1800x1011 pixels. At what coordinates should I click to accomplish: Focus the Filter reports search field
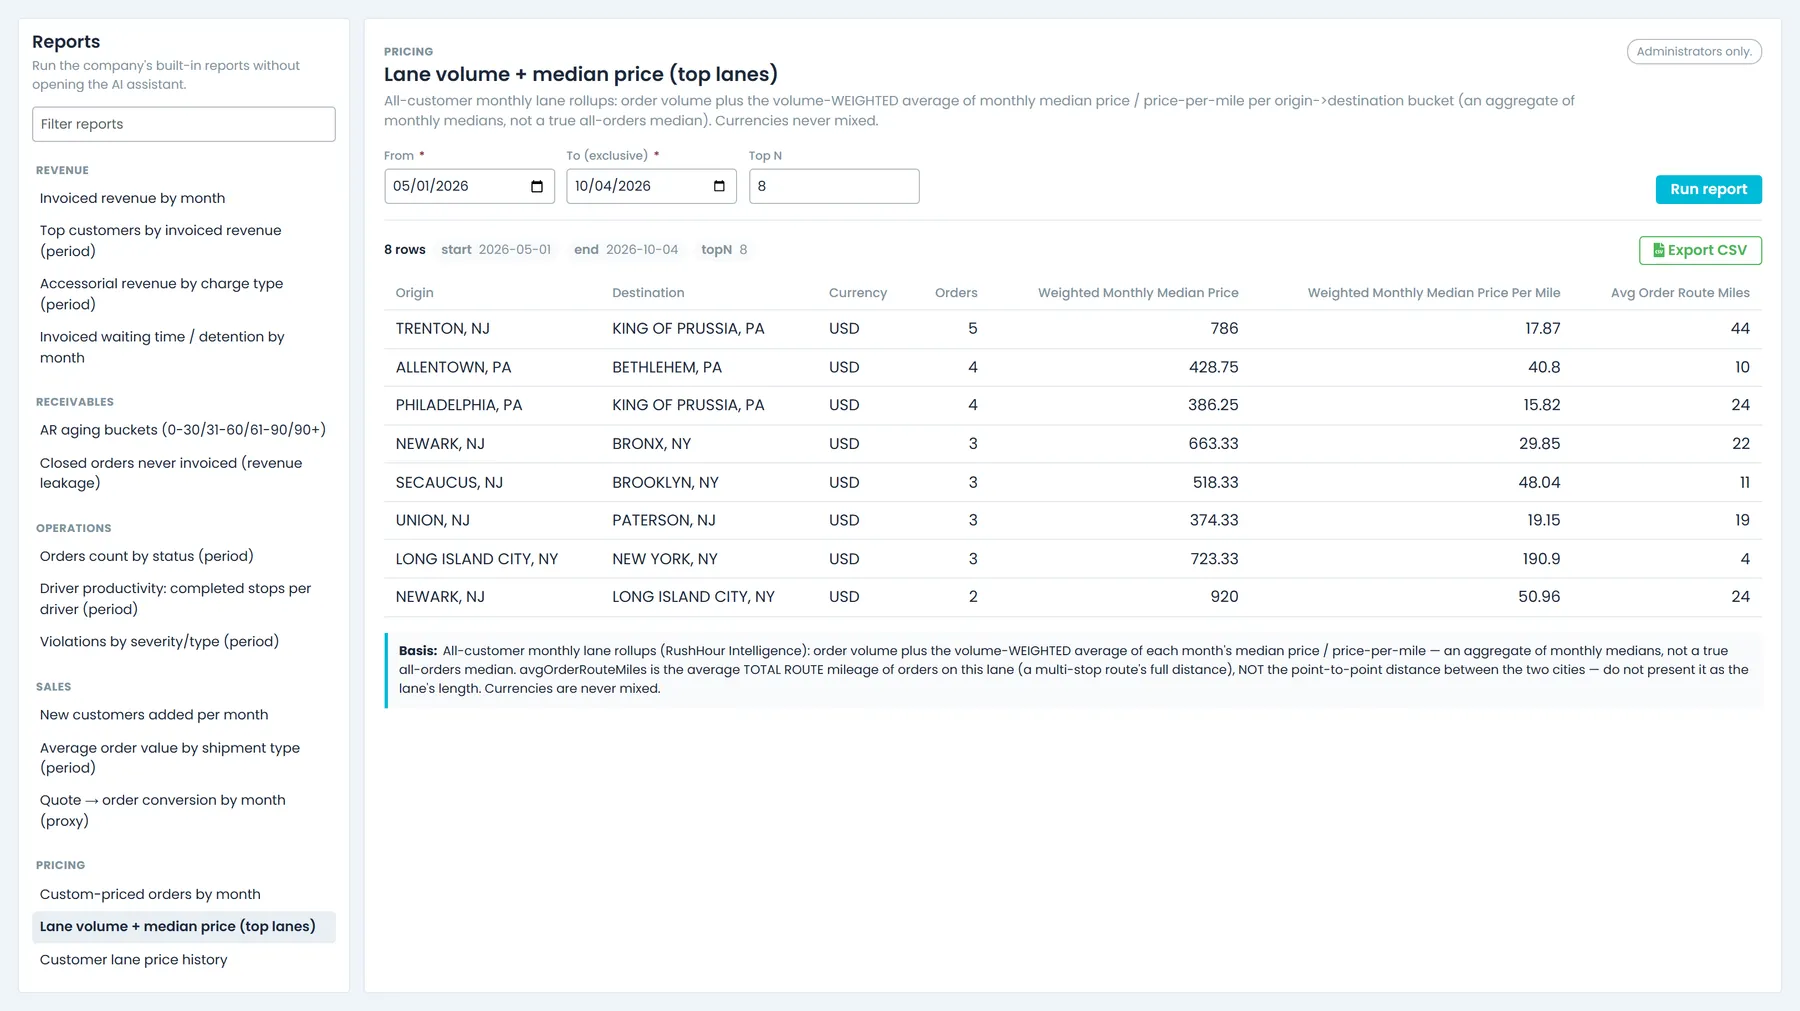pos(184,124)
